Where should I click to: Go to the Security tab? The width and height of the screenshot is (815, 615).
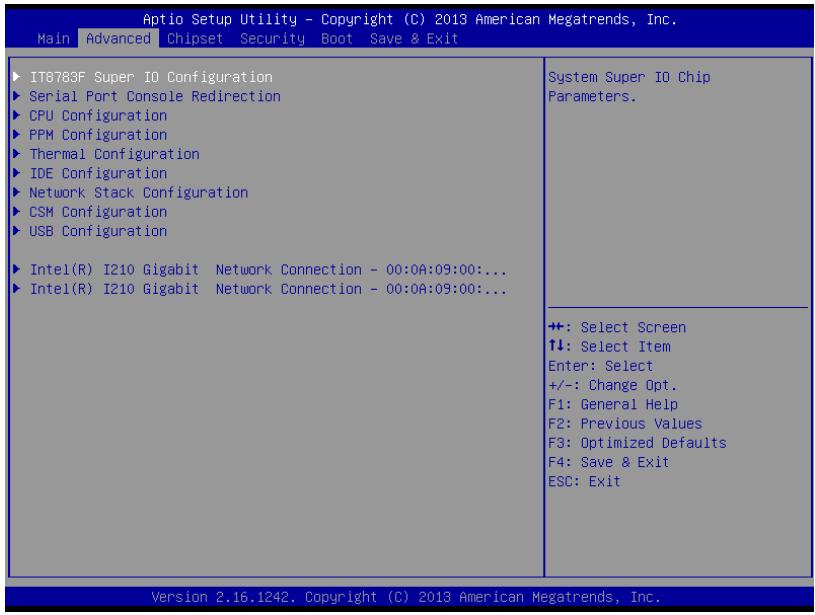click(x=272, y=38)
